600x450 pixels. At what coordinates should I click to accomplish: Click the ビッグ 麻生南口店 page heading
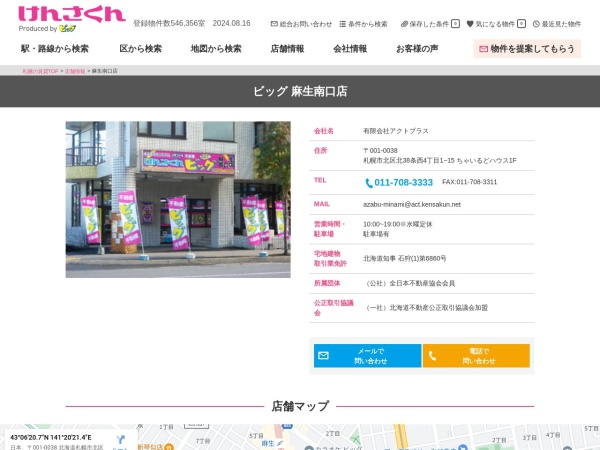tap(300, 91)
